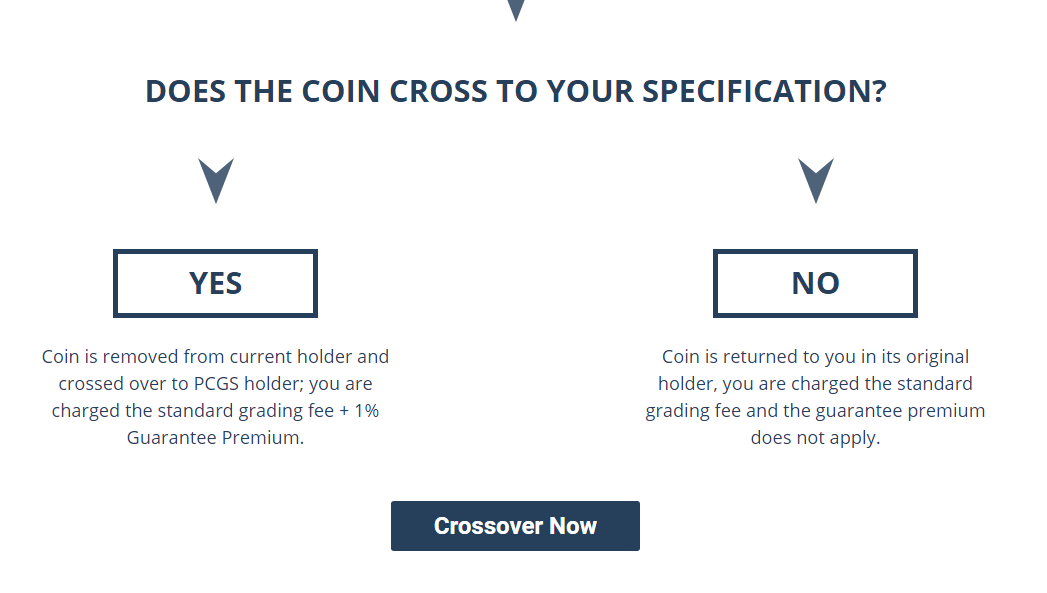Start a submission with Crossover Now

pos(515,526)
